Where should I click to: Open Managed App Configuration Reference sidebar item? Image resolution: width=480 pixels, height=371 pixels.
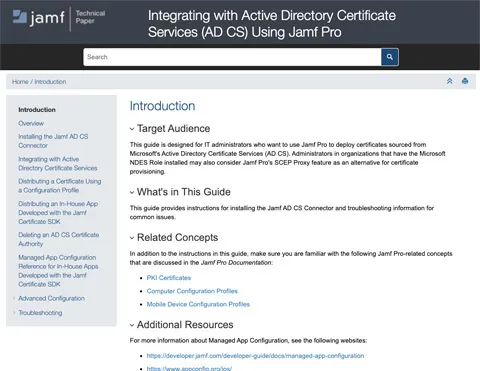(58, 271)
